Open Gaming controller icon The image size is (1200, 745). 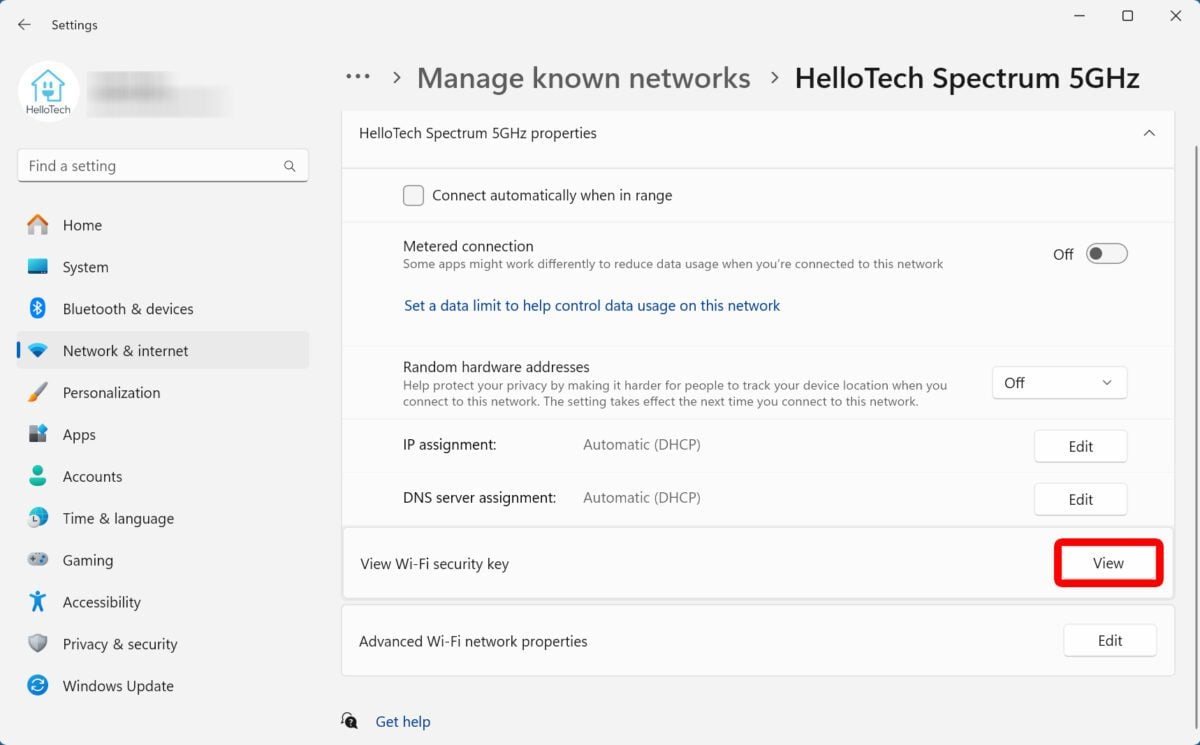38,560
